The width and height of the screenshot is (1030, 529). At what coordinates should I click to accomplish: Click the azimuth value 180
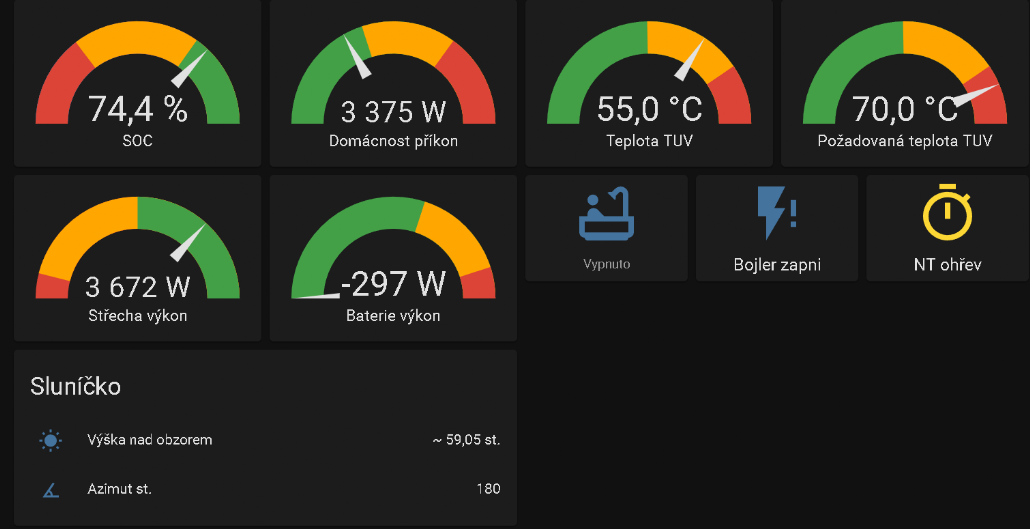tap(488, 489)
